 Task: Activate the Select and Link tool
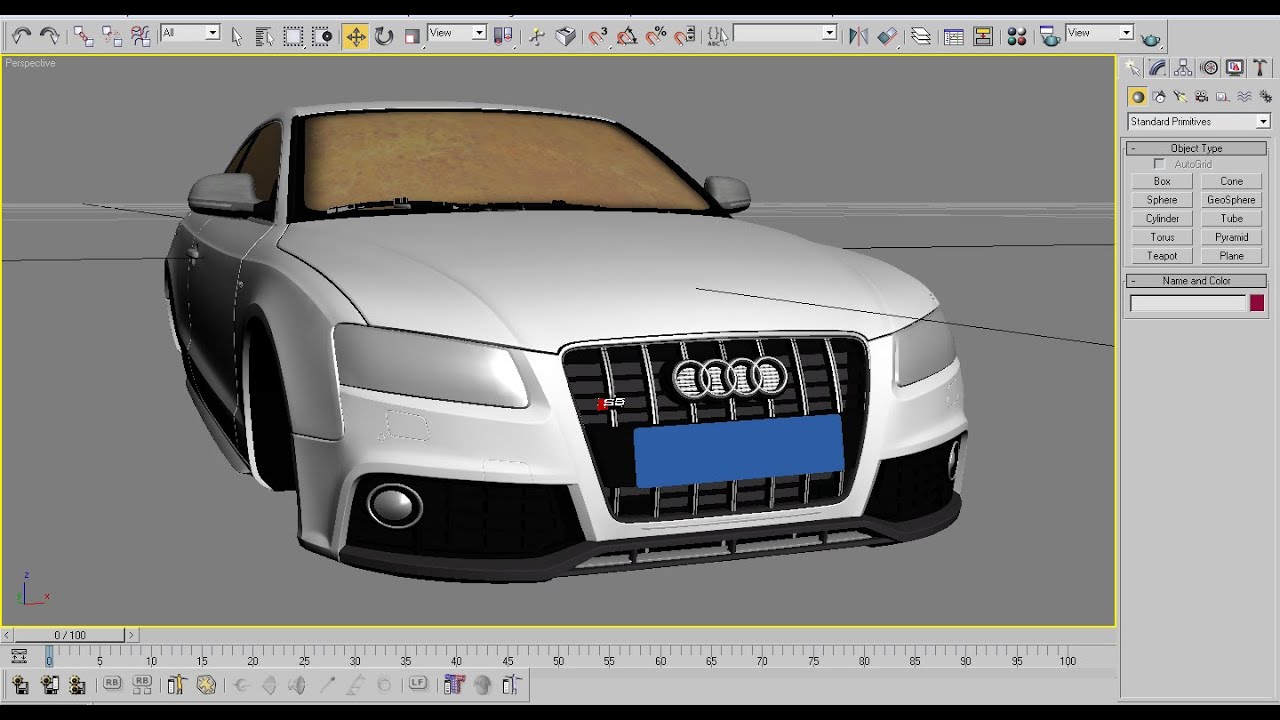83,36
